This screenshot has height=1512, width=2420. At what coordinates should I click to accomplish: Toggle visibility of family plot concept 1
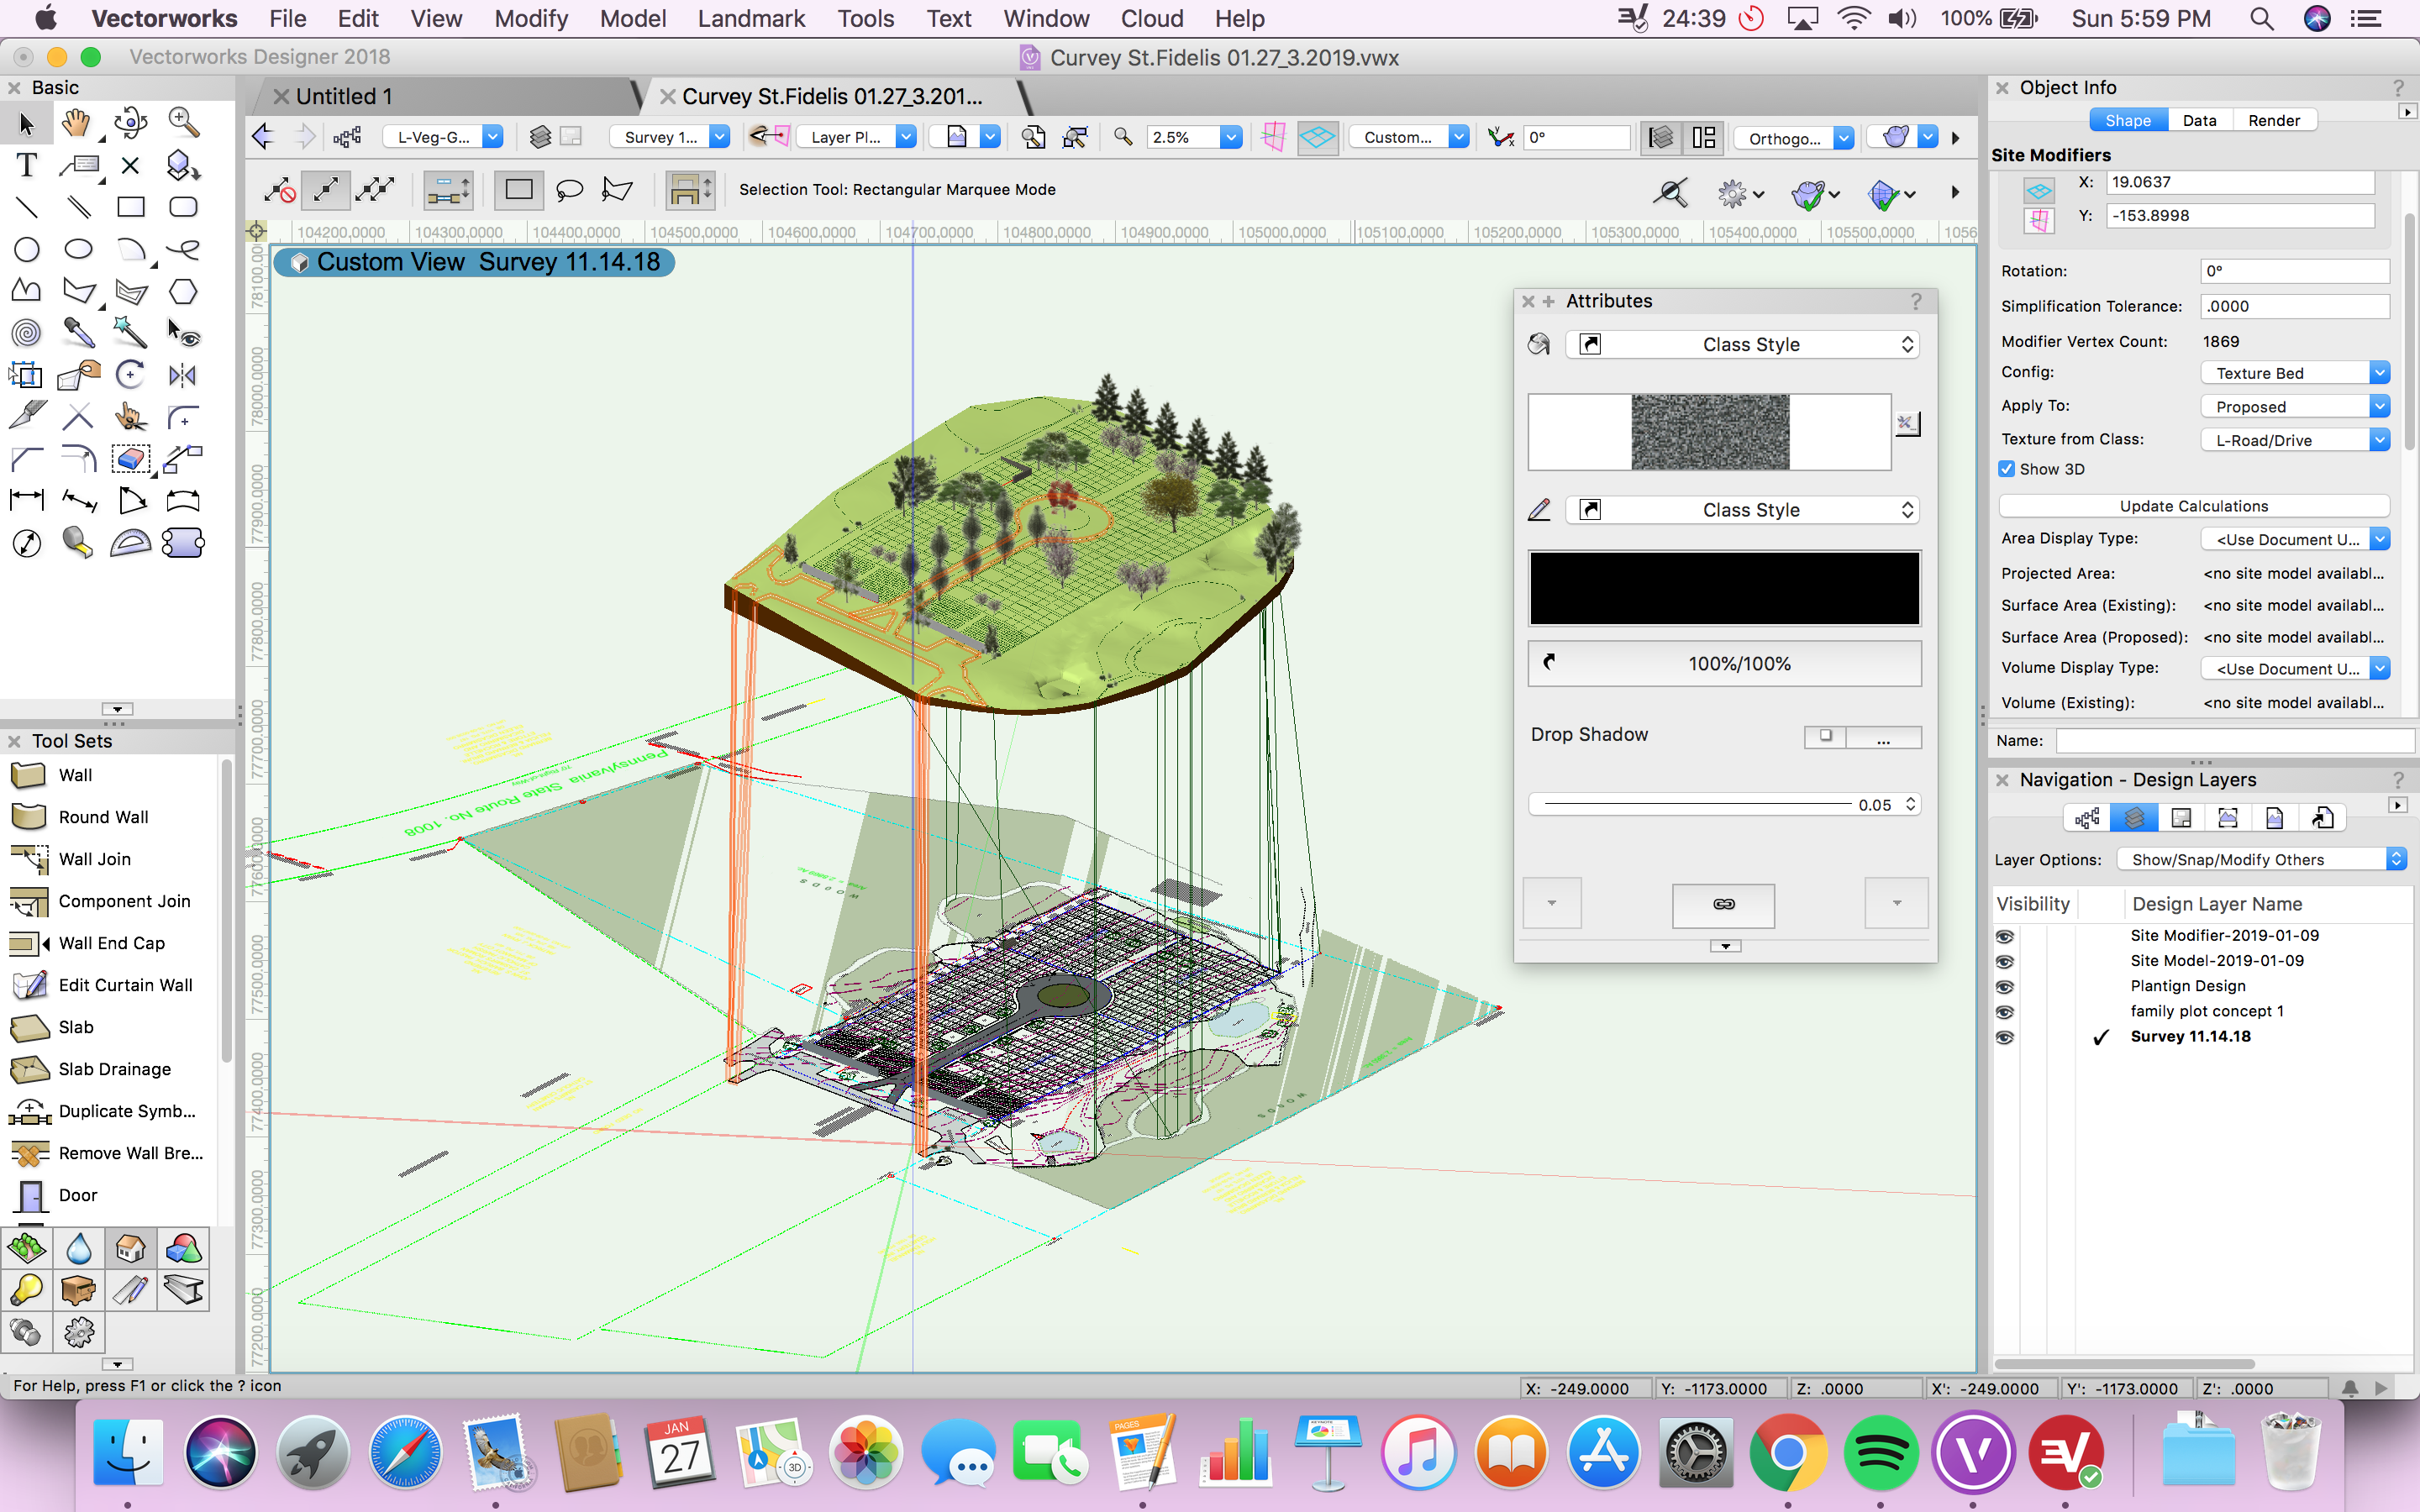click(2006, 1011)
